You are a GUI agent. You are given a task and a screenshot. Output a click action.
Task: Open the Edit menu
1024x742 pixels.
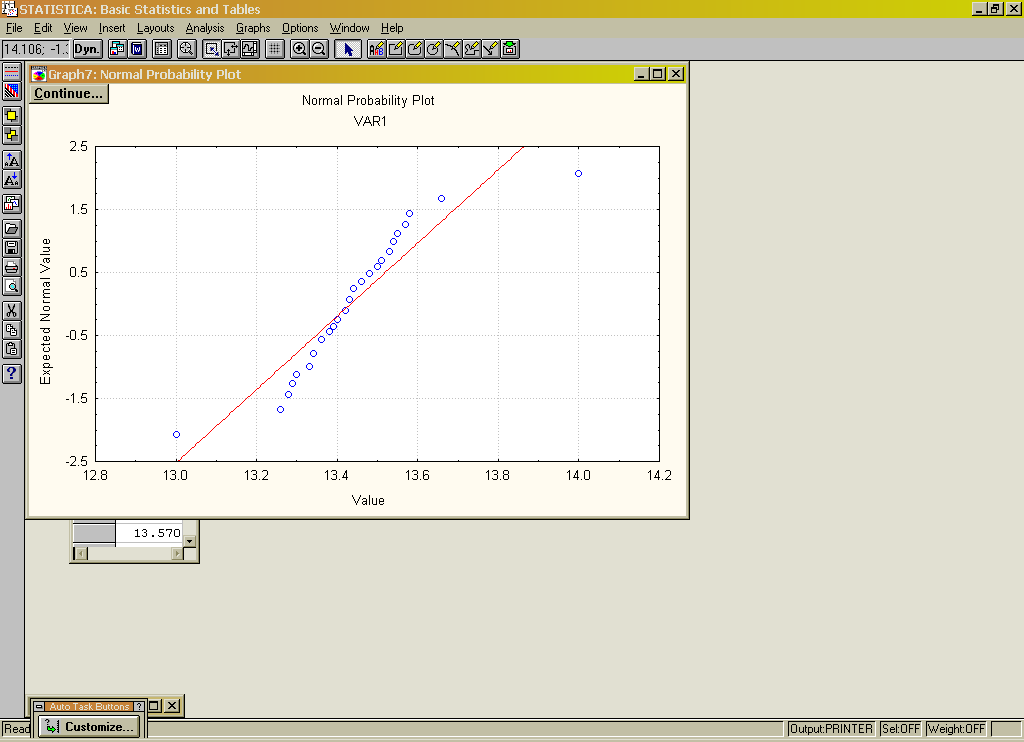(x=43, y=28)
